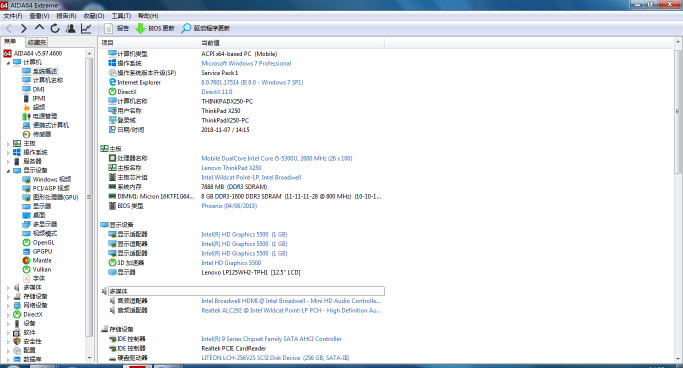Click the refresh toolbar icon
The image size is (683, 368).
pyautogui.click(x=55, y=28)
